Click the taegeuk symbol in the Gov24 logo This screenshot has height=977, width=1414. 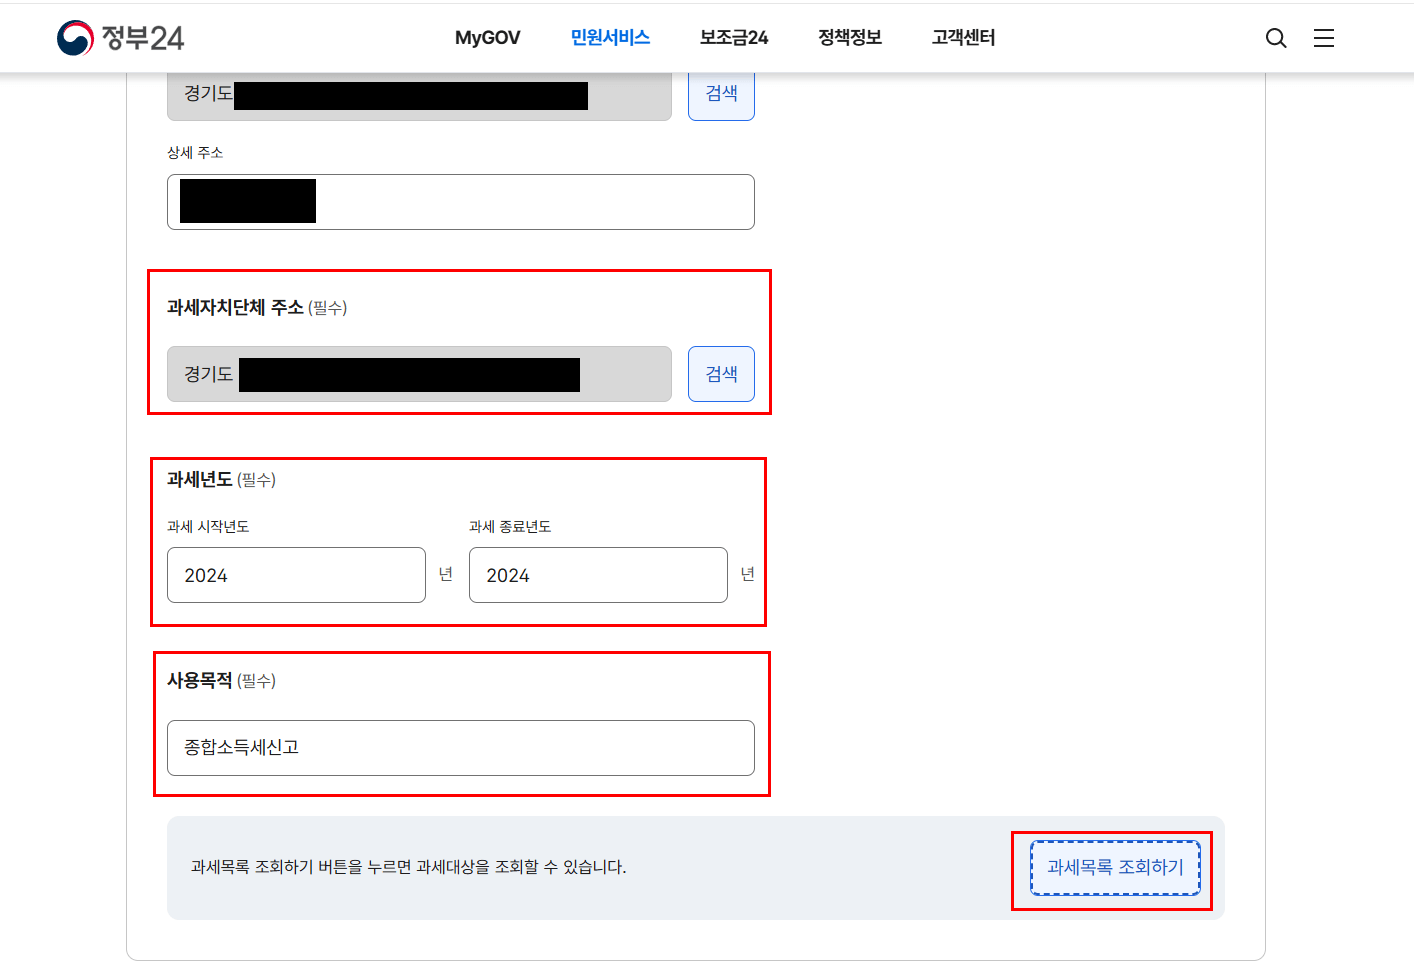tap(73, 37)
